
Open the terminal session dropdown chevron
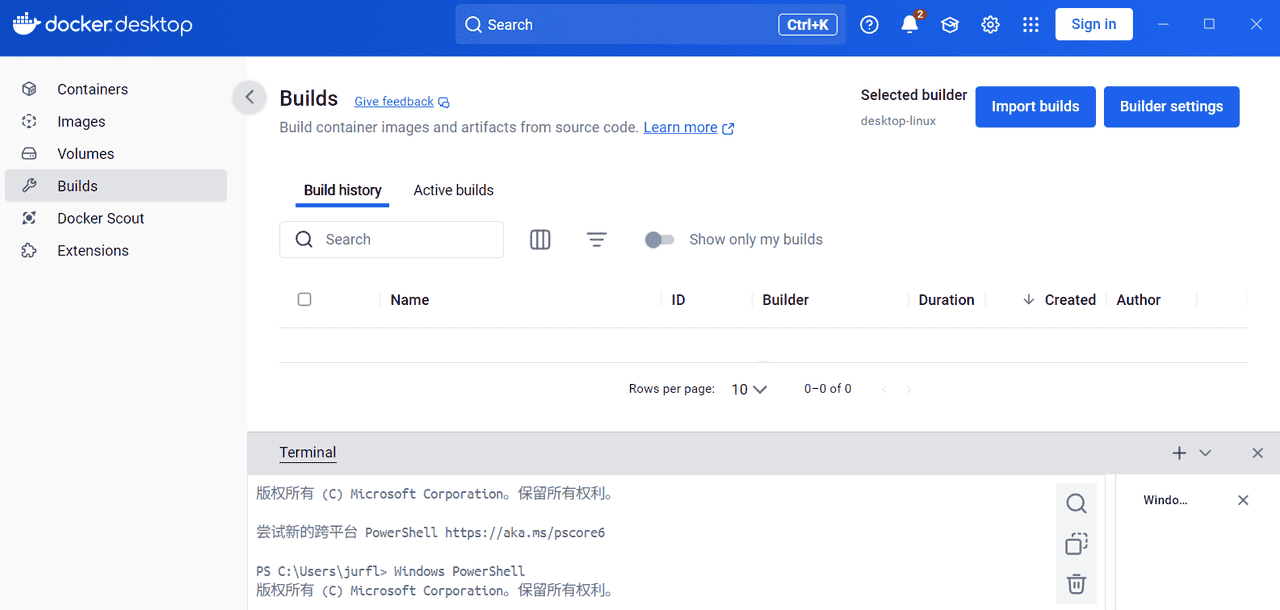(1205, 453)
